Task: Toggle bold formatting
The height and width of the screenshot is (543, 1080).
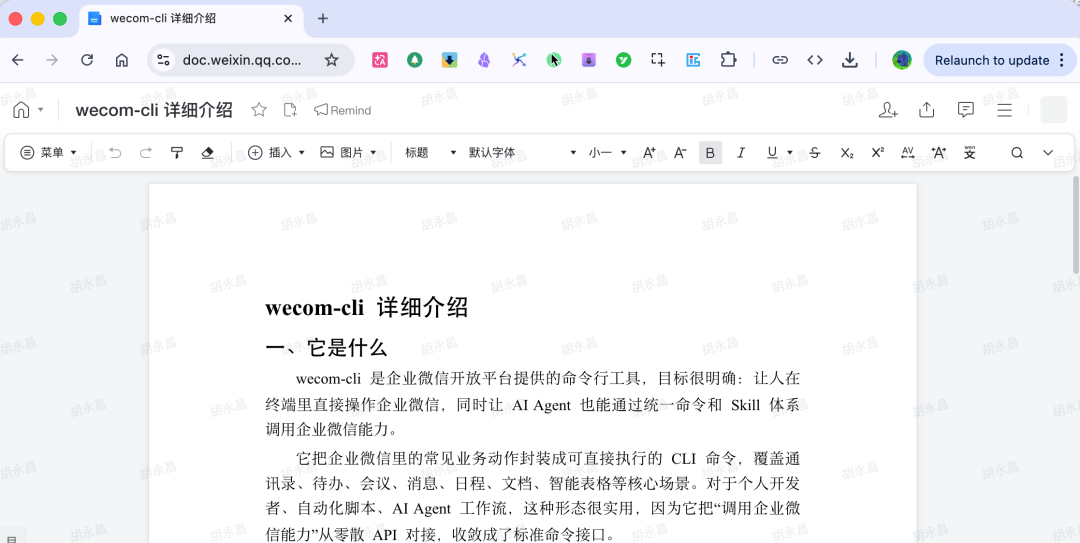Action: click(711, 153)
